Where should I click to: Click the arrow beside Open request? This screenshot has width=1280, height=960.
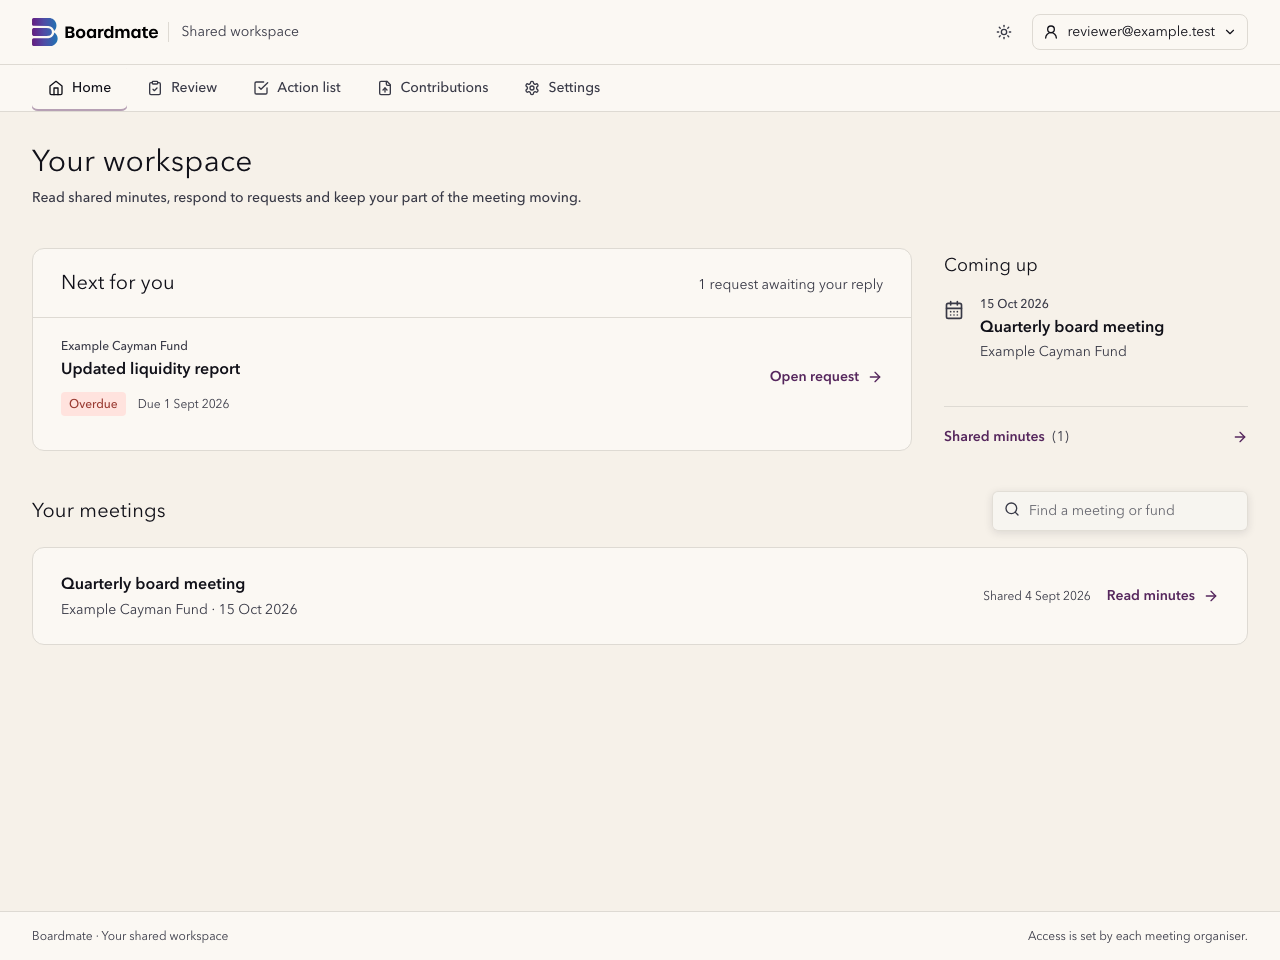(x=875, y=377)
